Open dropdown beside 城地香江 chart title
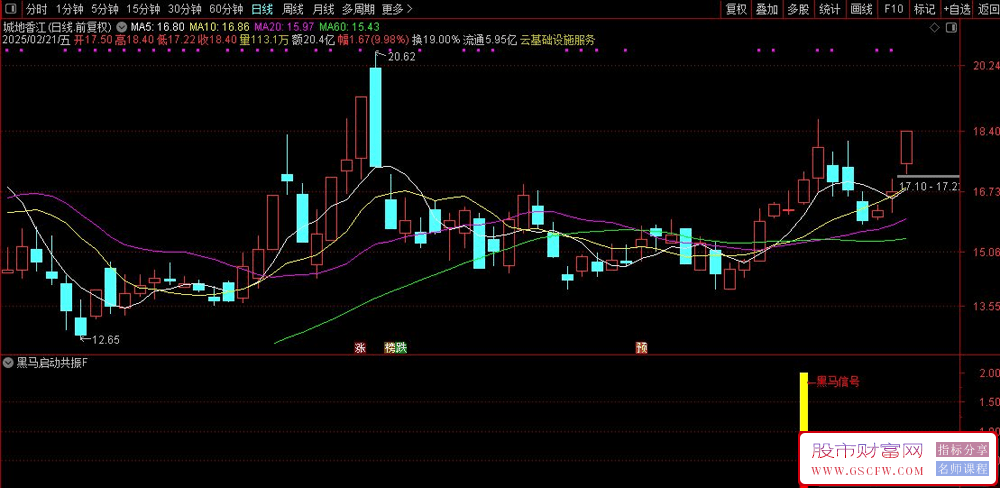Image resolution: width=1000 pixels, height=488 pixels. pyautogui.click(x=121, y=27)
